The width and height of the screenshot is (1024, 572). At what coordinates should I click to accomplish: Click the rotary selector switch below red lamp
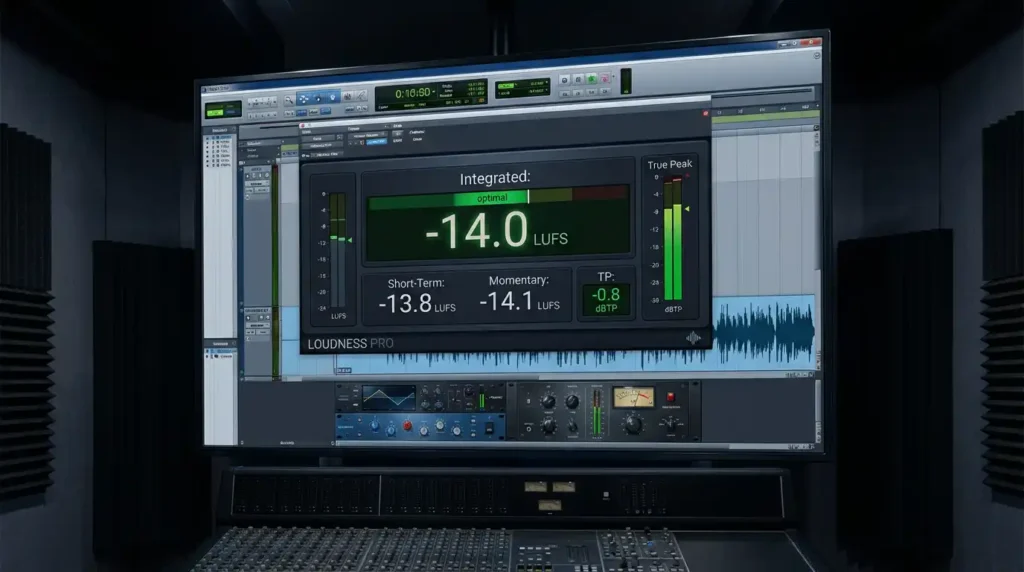670,424
